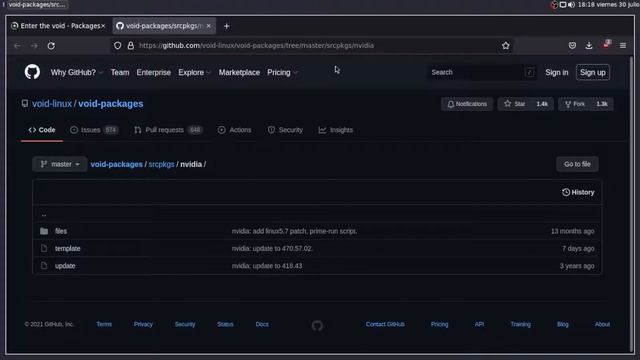The width and height of the screenshot is (640, 360).
Task: Switch to the Issues tab
Action: (x=94, y=130)
